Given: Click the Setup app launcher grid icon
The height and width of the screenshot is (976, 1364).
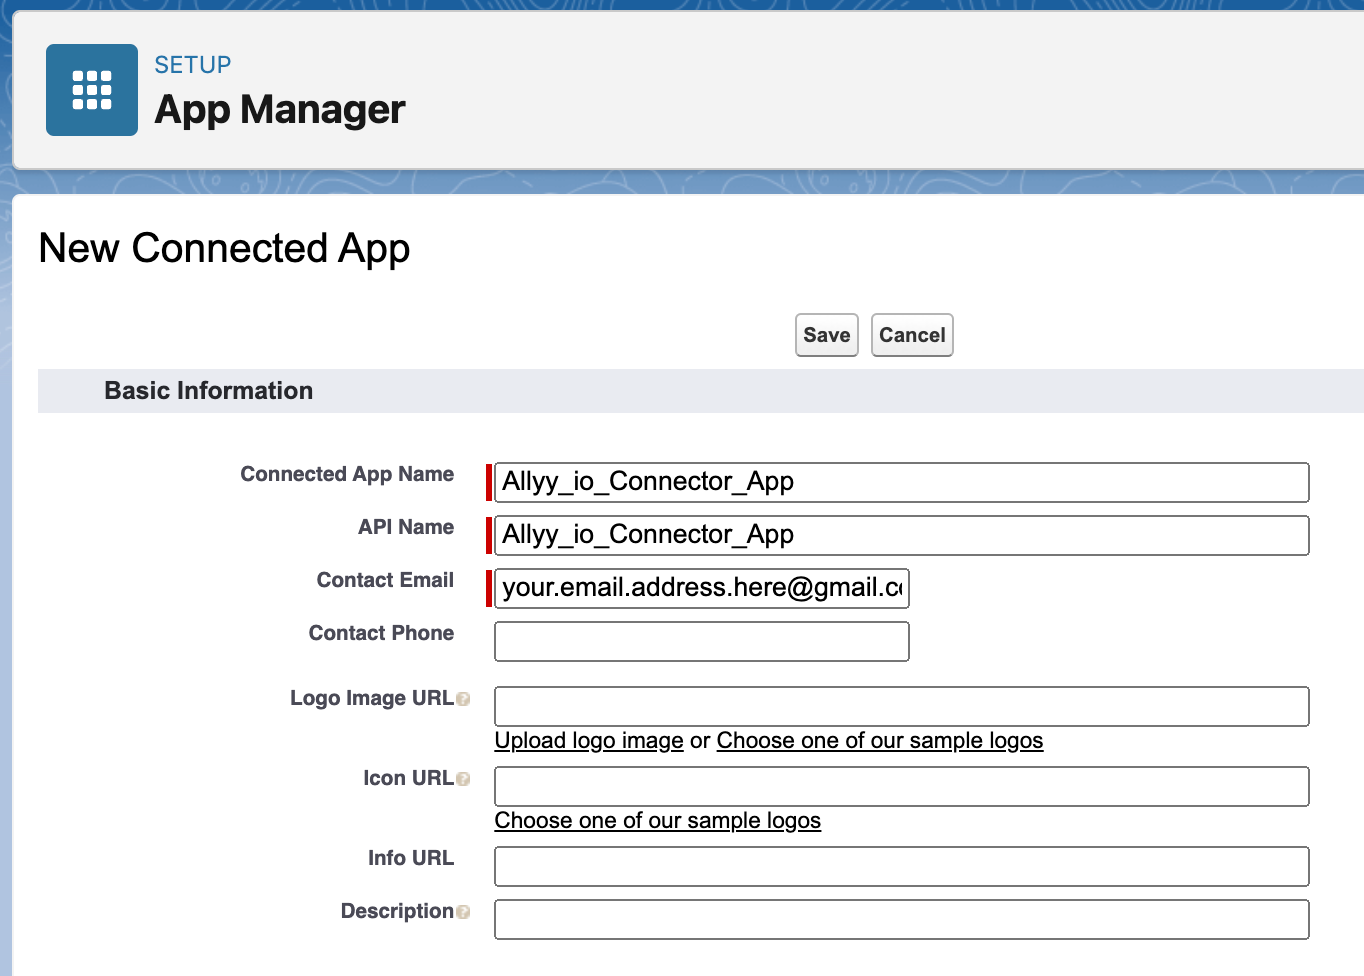Looking at the screenshot, I should [91, 89].
